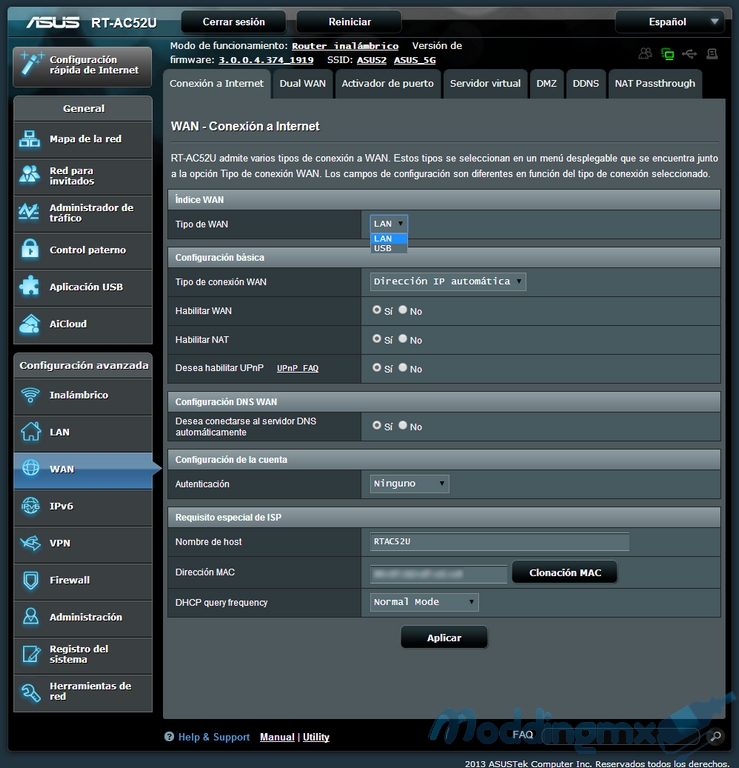Viewport: 739px width, 768px height.
Task: Click the FAQ search magnifier icon
Action: pyautogui.click(x=715, y=736)
